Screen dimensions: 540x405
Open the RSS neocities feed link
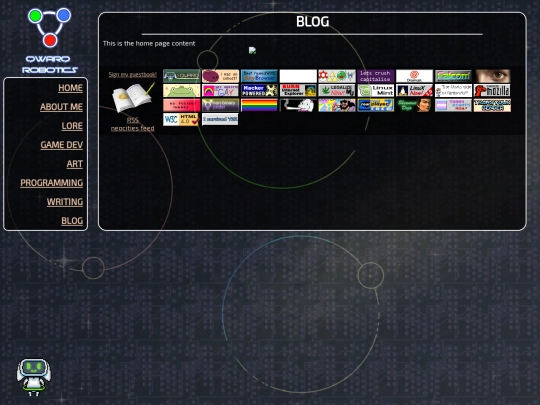133,124
